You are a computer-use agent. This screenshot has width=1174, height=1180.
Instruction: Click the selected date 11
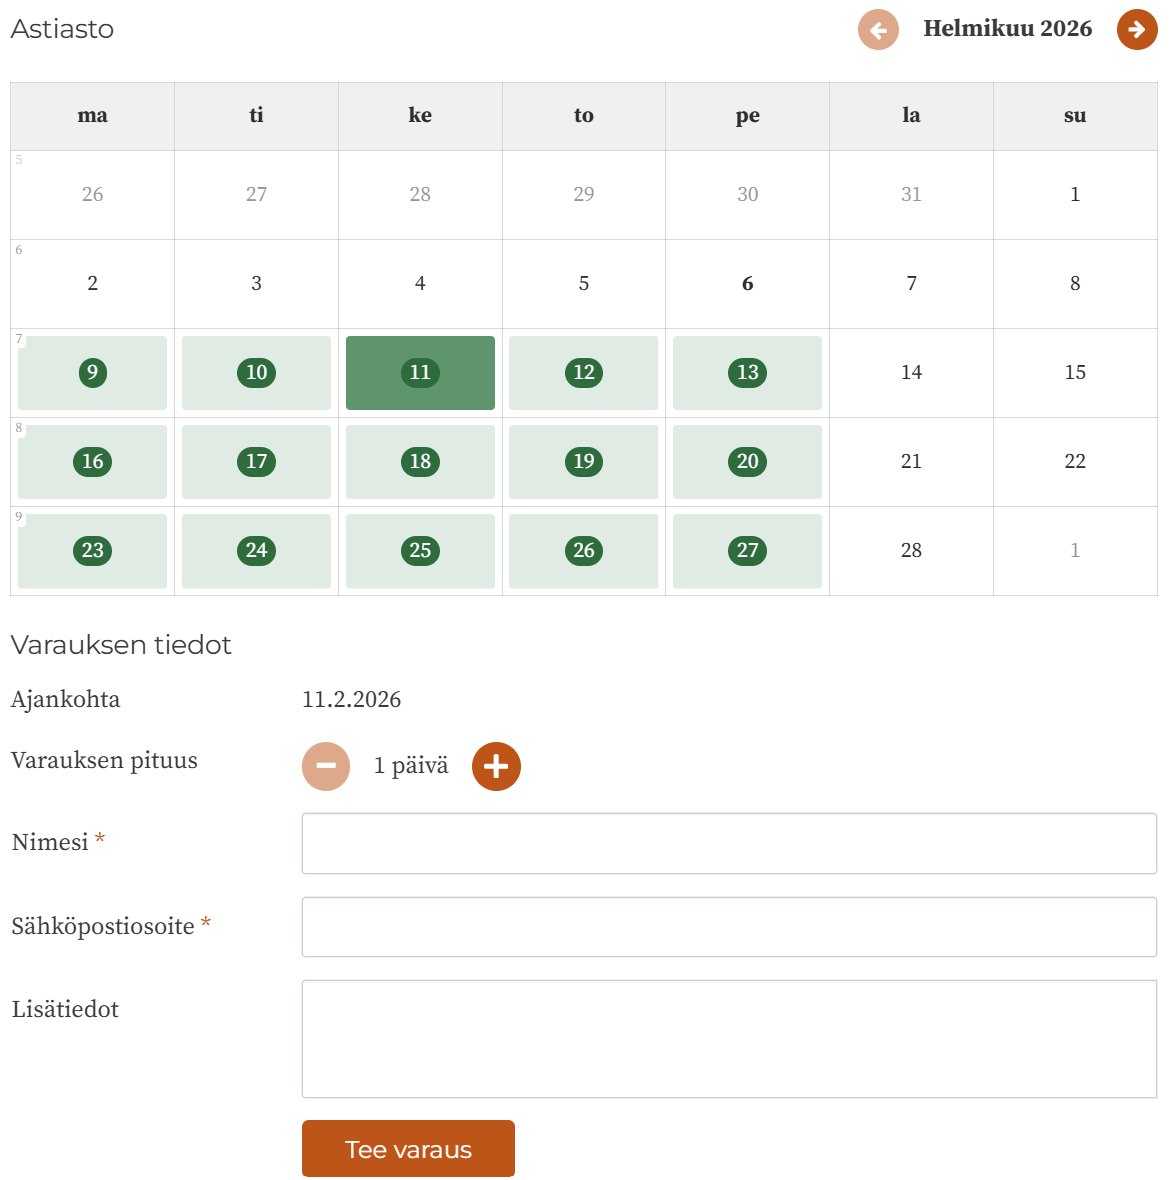(420, 373)
